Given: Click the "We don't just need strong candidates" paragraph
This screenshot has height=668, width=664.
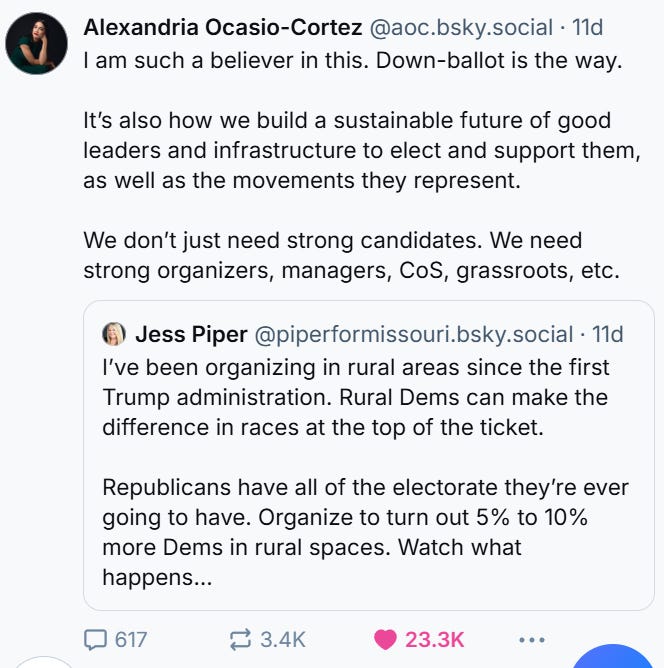Looking at the screenshot, I should 352,255.
